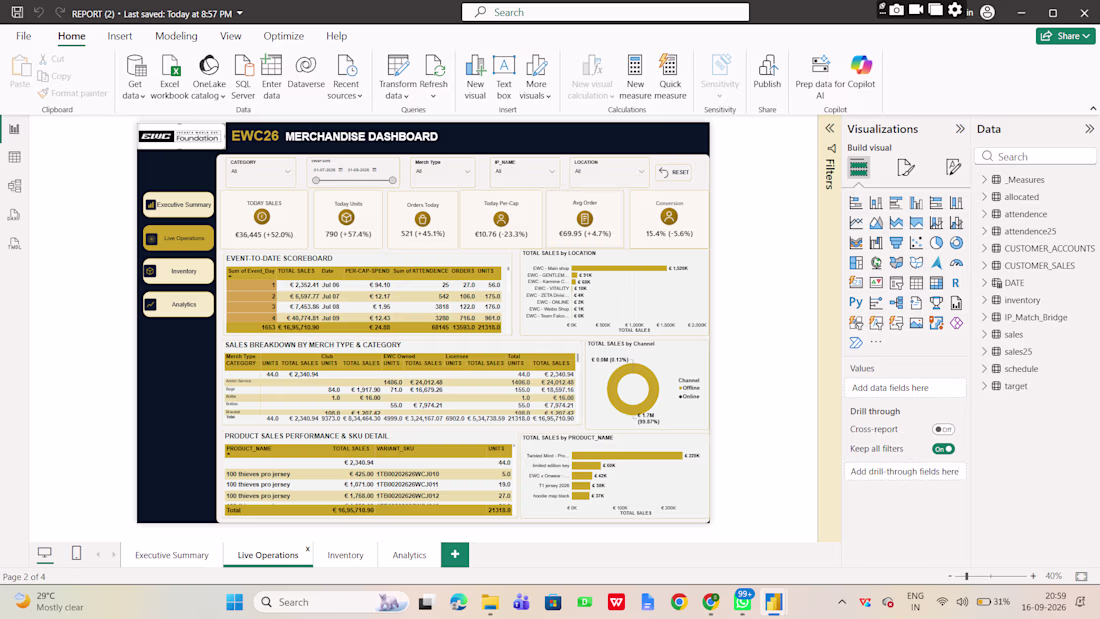Image resolution: width=1100 pixels, height=619 pixels.
Task: Open the Format visual pane icon
Action: [x=906, y=168]
